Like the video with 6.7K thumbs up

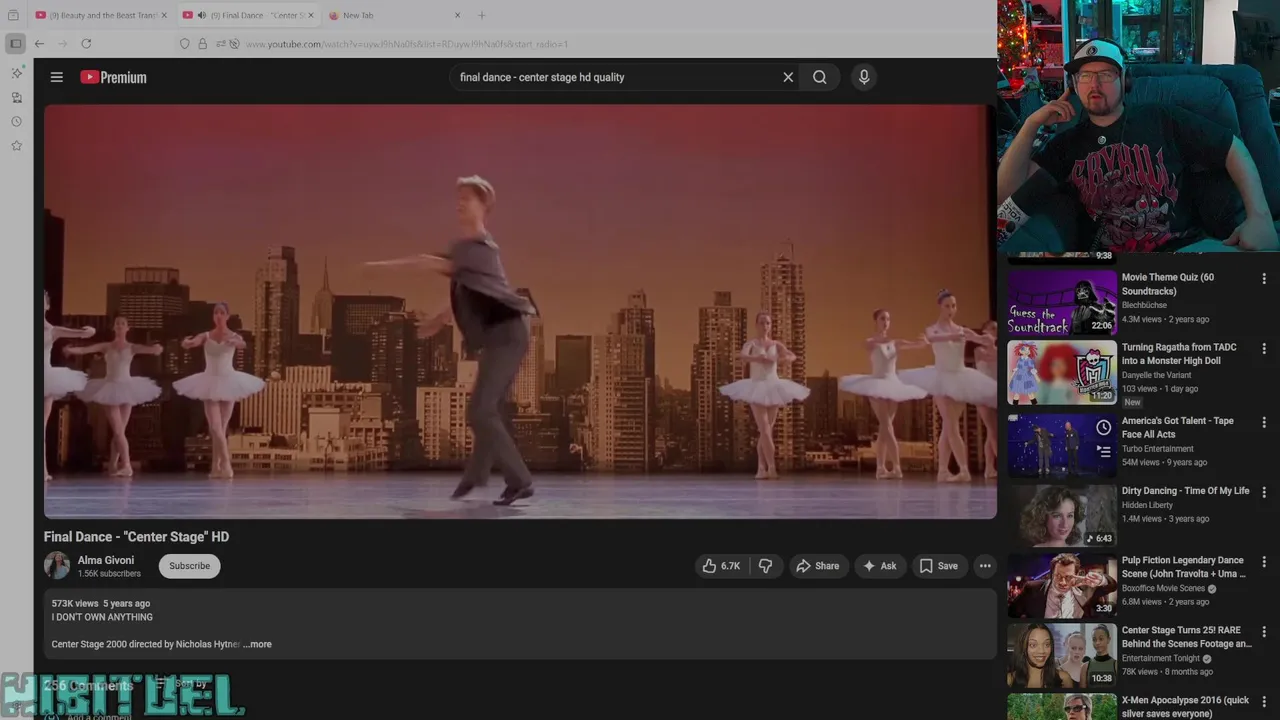[721, 566]
